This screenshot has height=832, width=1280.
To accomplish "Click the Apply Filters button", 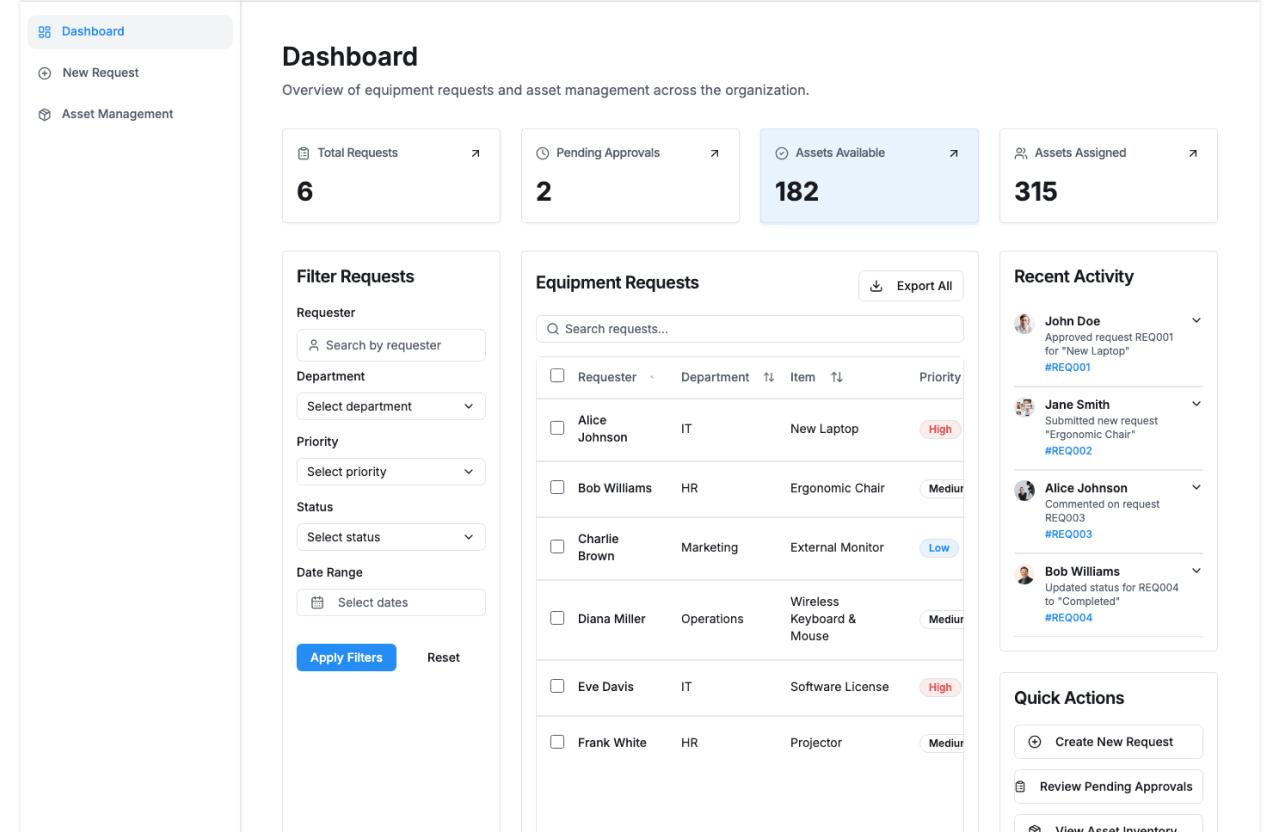I will [346, 657].
